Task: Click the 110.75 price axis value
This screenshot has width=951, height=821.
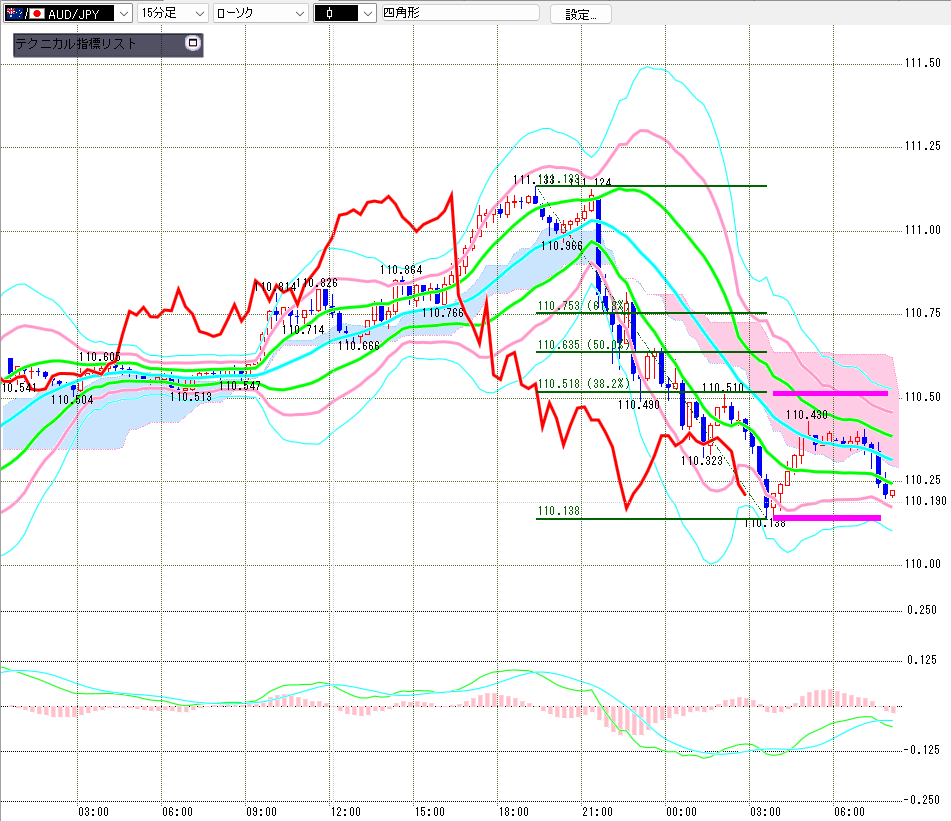Action: coord(922,313)
